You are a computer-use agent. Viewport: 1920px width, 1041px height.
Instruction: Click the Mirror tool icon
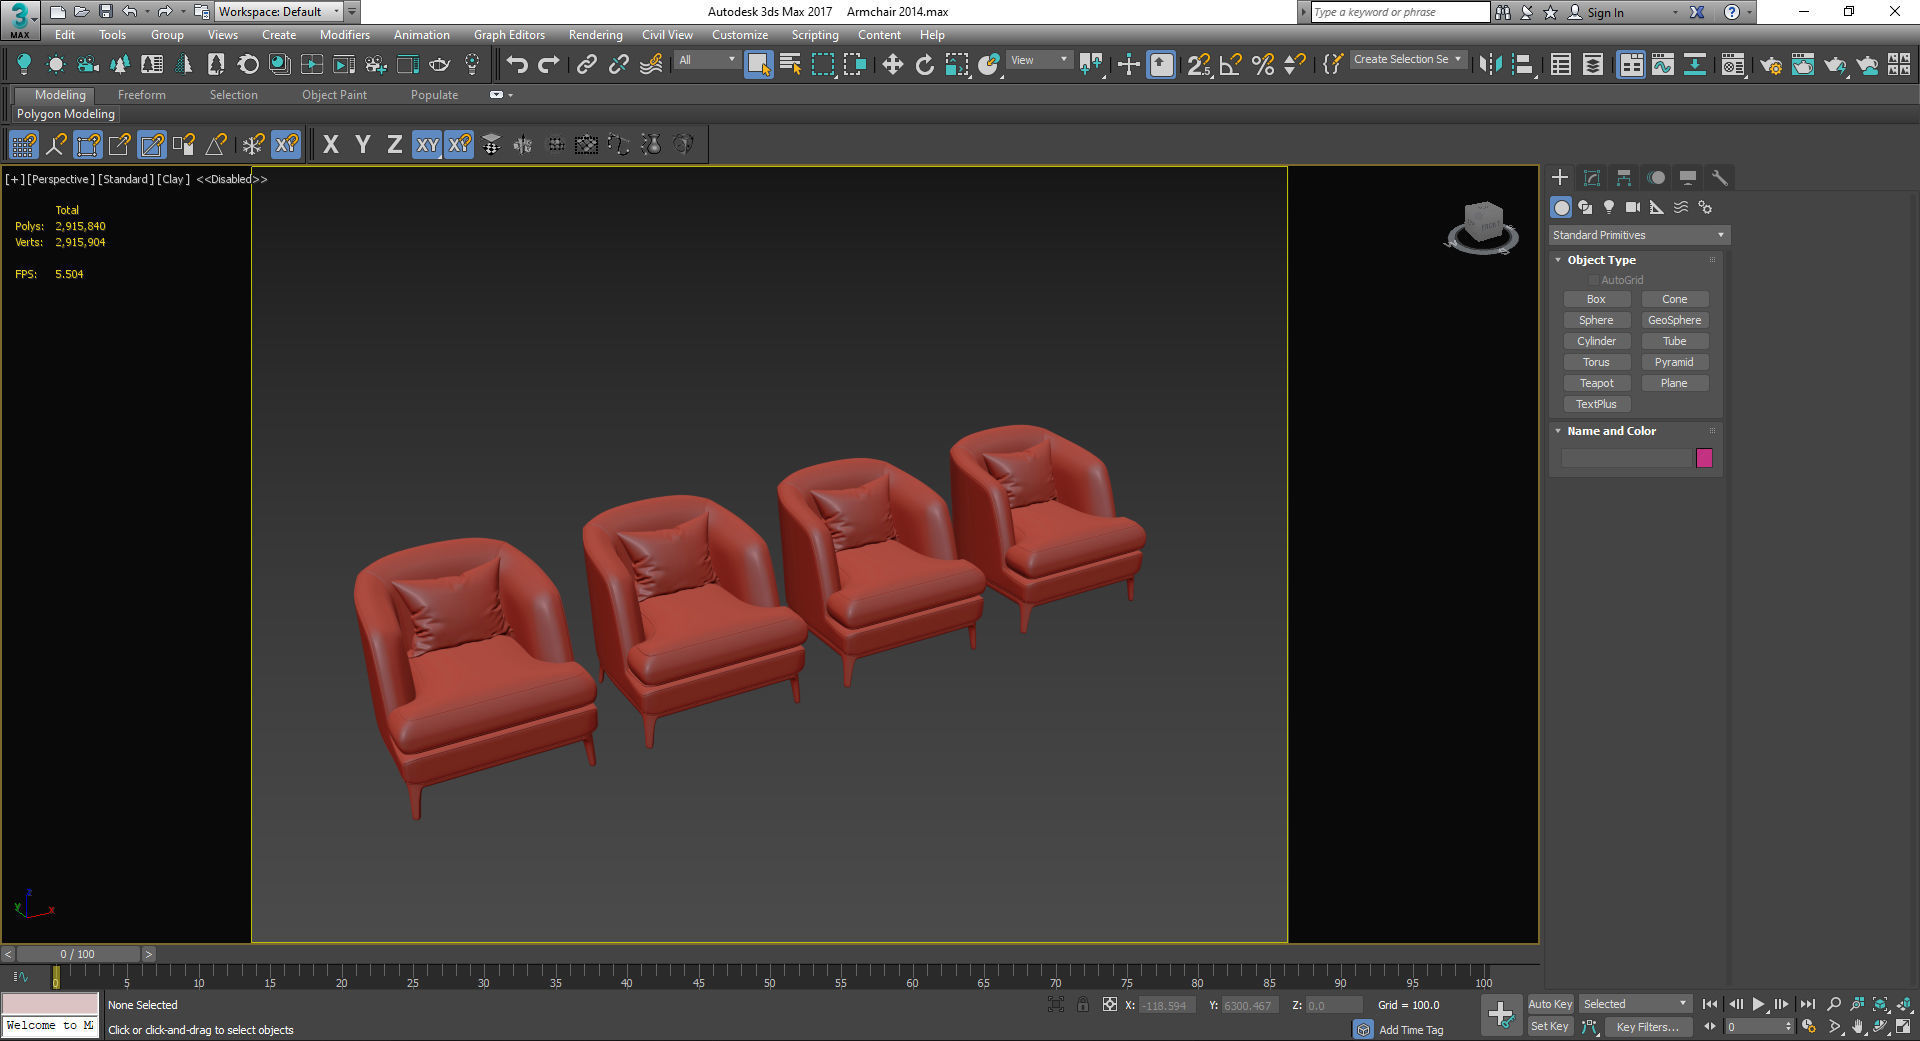[1490, 65]
